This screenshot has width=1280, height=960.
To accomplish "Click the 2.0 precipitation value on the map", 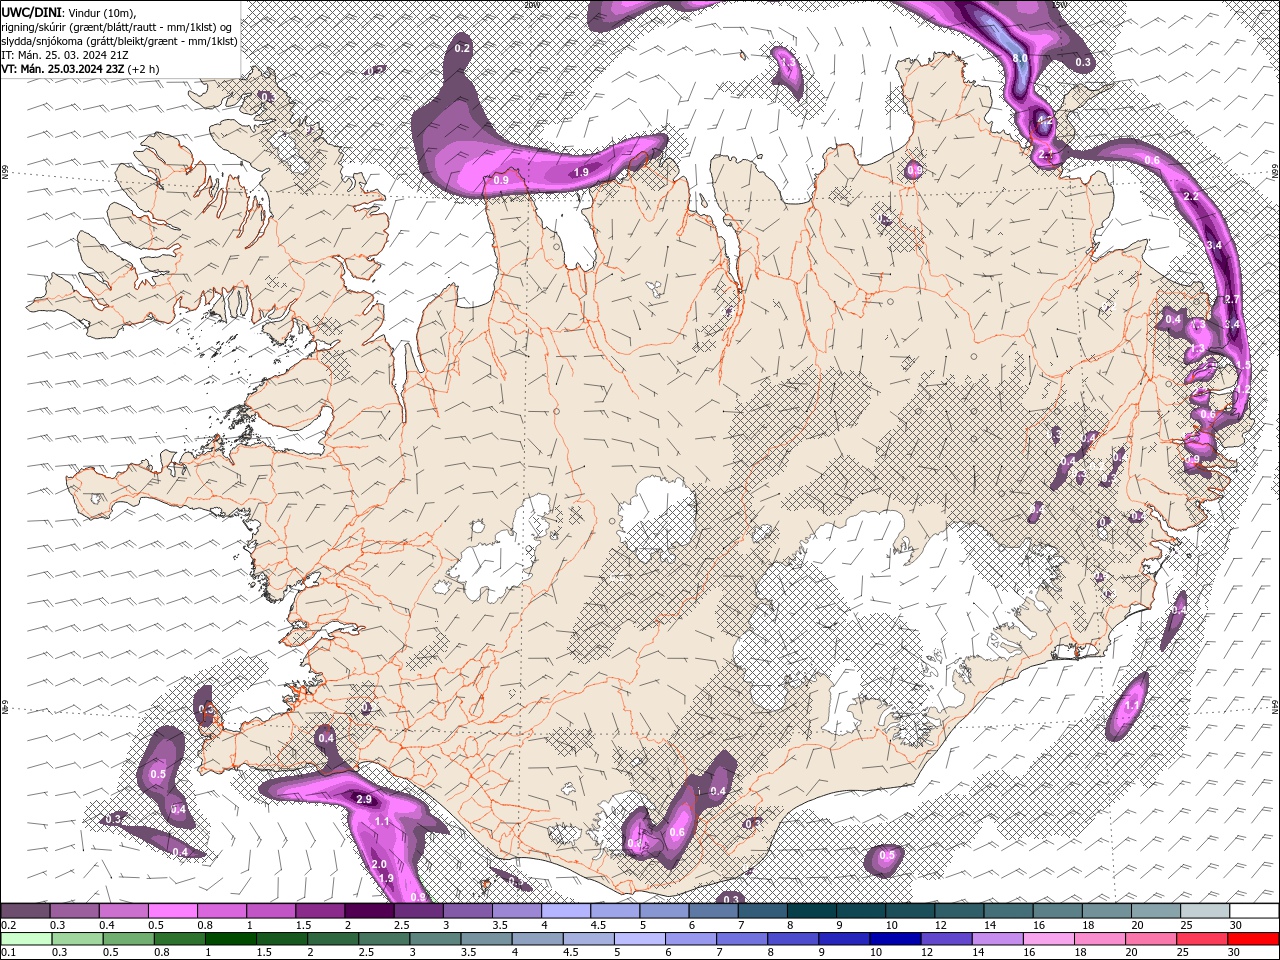I will tap(379, 864).
